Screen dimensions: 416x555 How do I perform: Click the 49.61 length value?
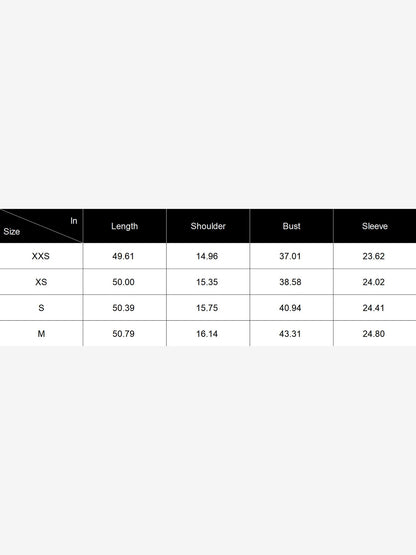click(x=123, y=256)
